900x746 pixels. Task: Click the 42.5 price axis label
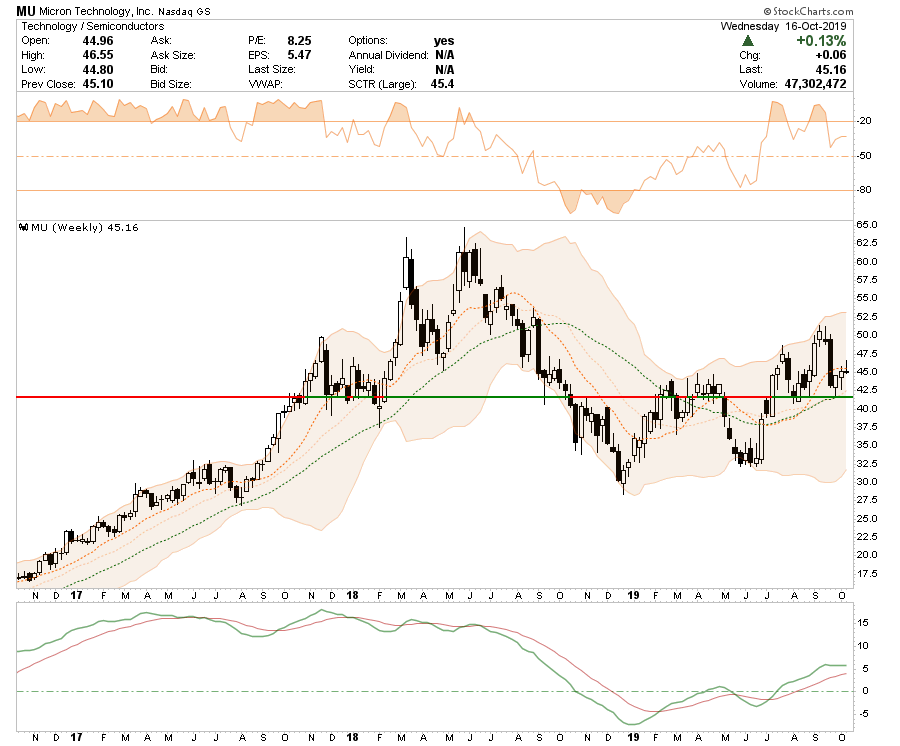point(867,390)
